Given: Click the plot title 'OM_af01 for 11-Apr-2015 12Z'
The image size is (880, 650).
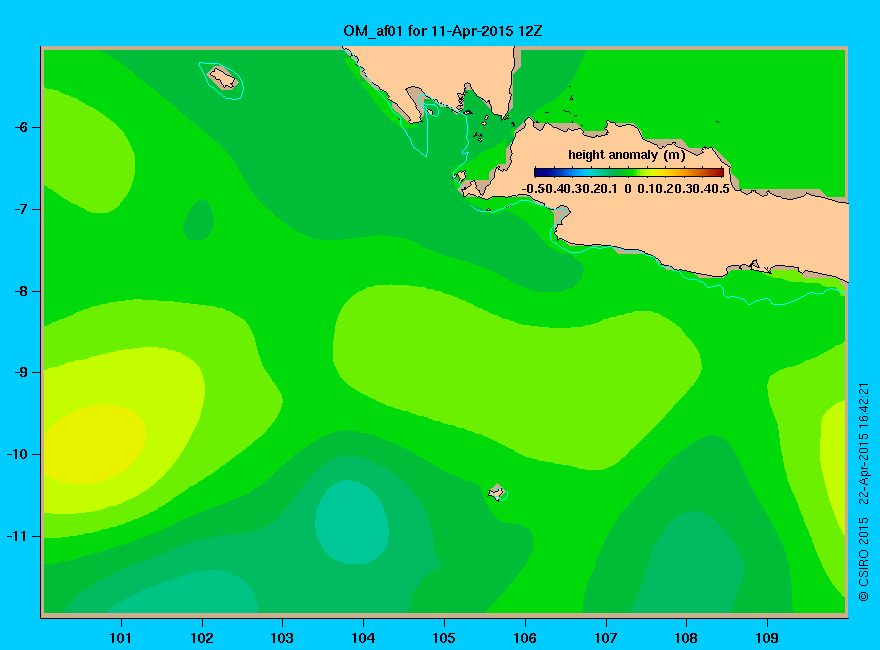Looking at the screenshot, I should point(443,31).
